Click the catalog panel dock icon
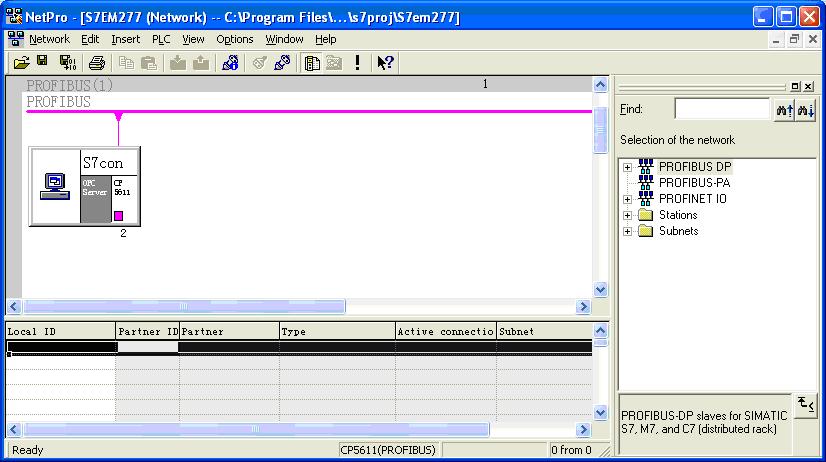826x462 pixels. click(x=795, y=86)
